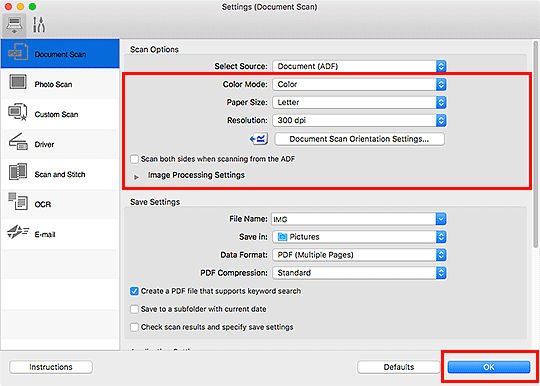540x386 pixels.
Task: Choose the OCR icon in sidebar
Action: [x=18, y=201]
